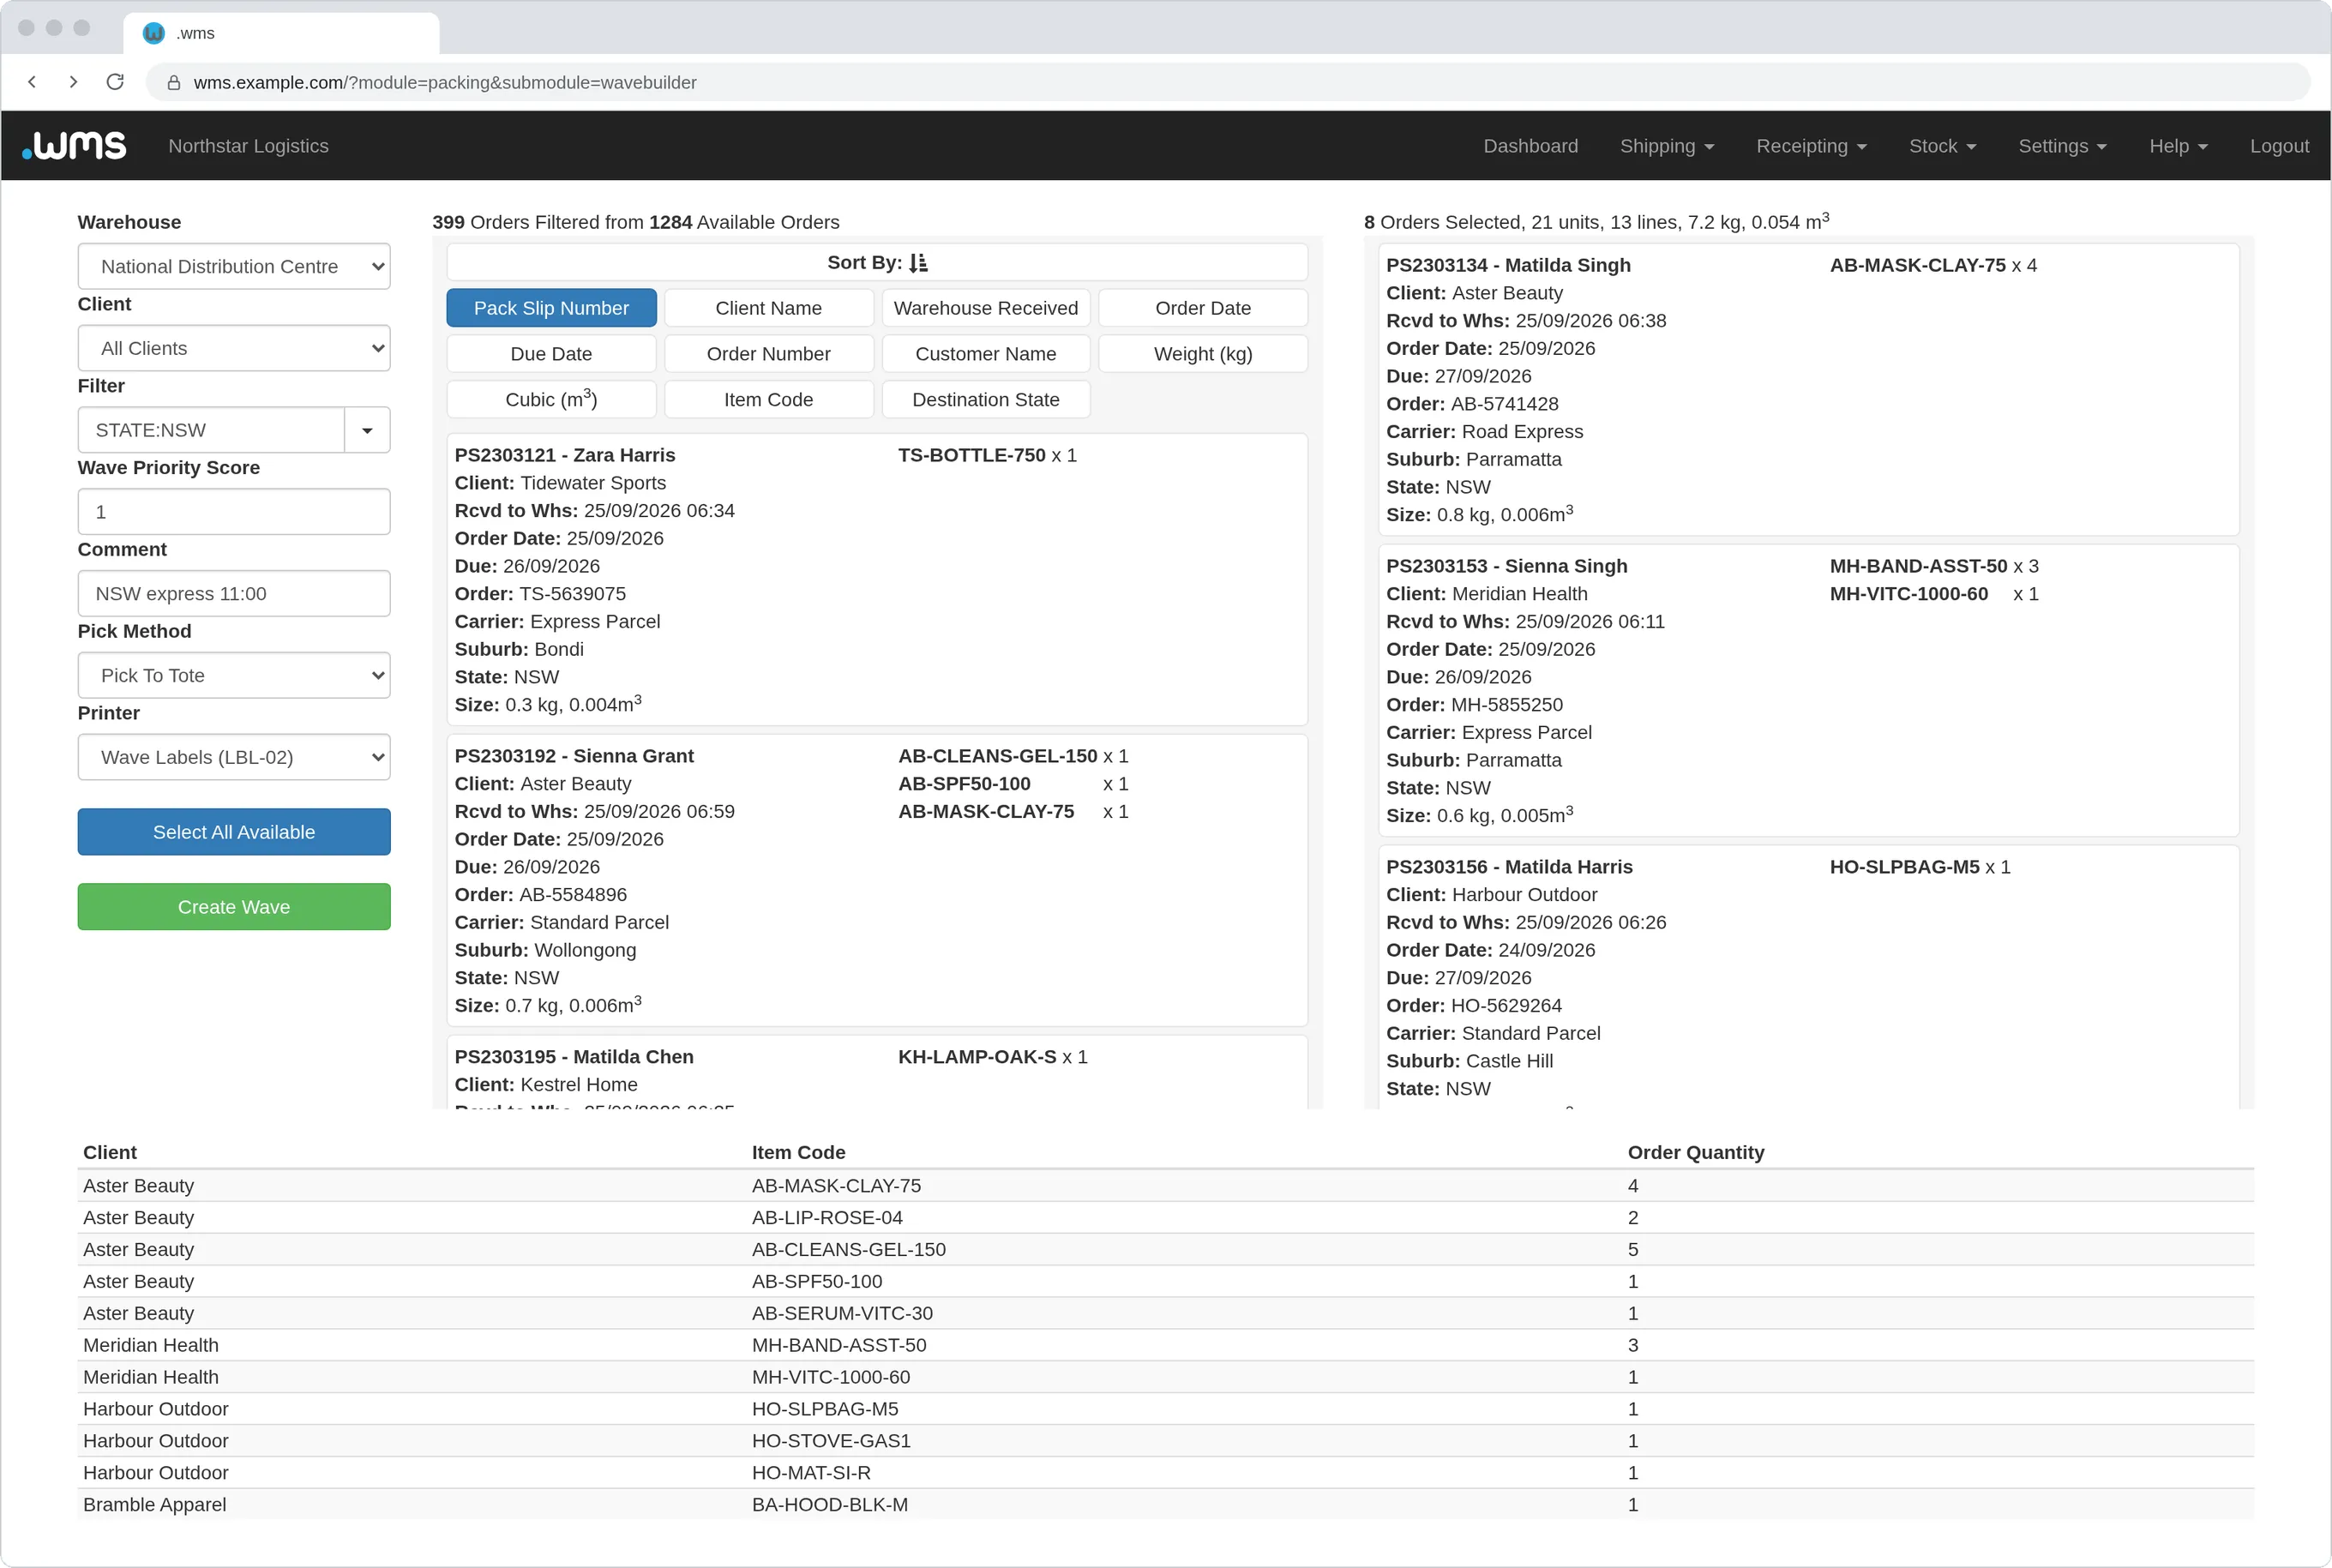The height and width of the screenshot is (1568, 2332).
Task: Select available order PS2303195 - Matilda Chen
Action: tap(877, 1072)
